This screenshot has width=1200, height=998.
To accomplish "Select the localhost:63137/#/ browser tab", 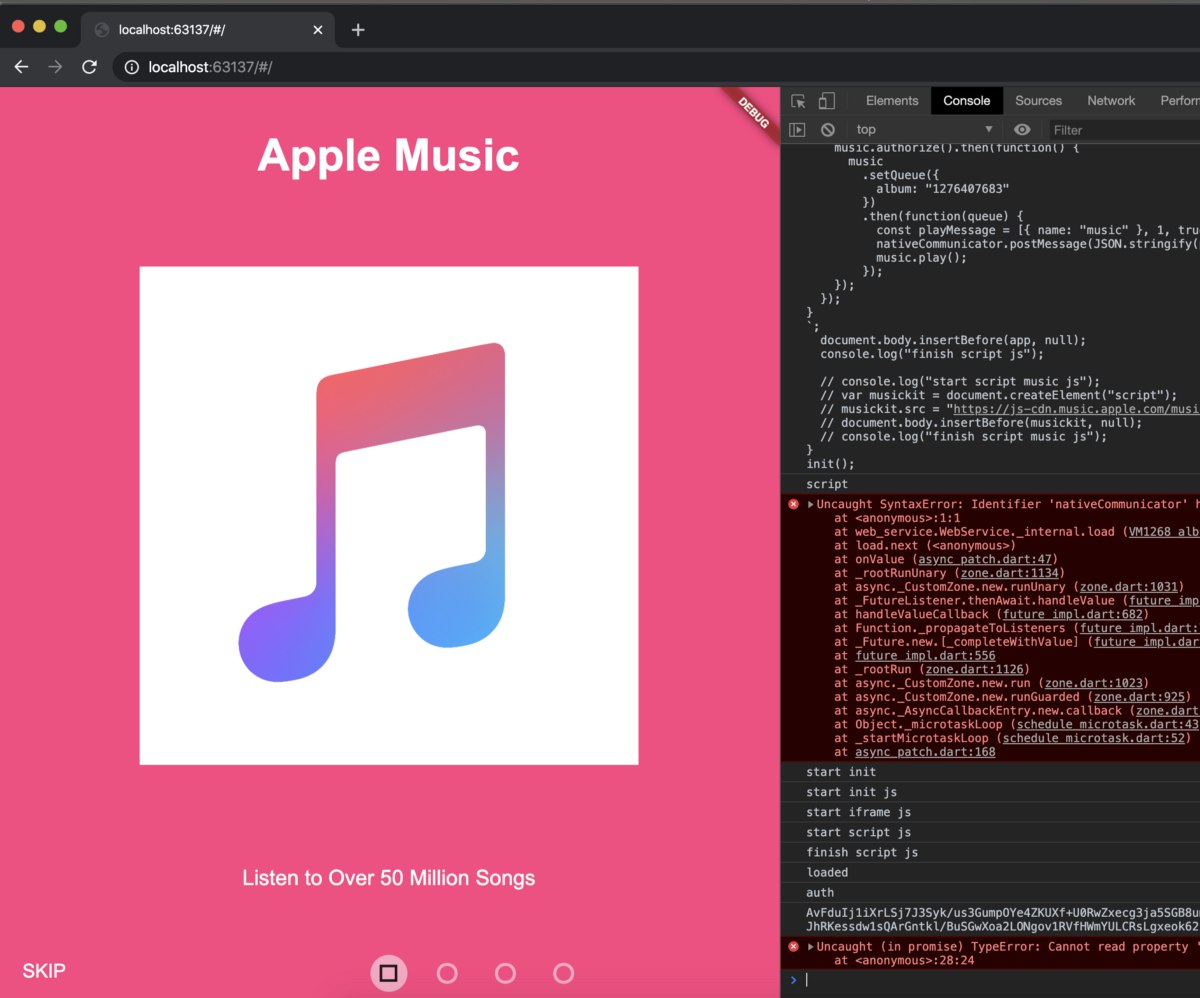I will pyautogui.click(x=208, y=30).
